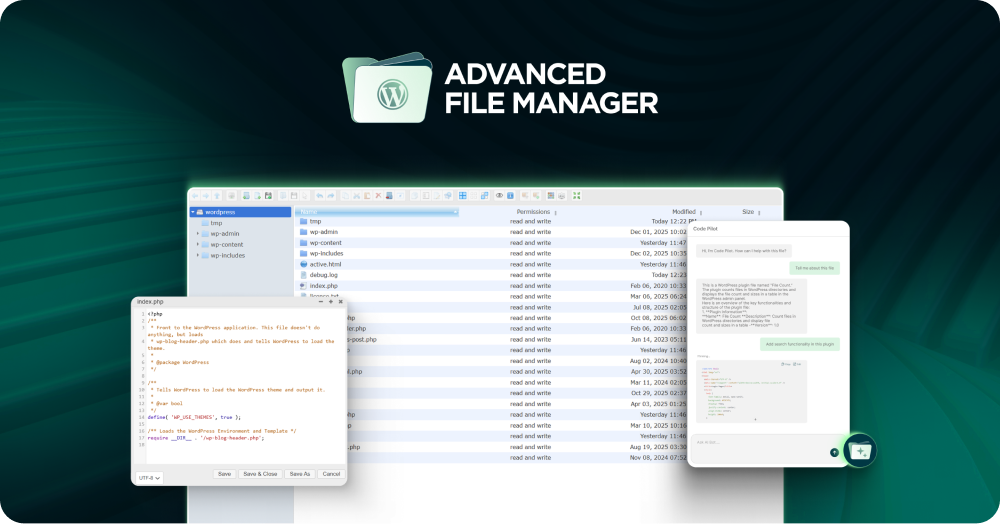Expand the wp-content tree folder arrow
Viewport: 1000px width, 524px height.
click(198, 244)
